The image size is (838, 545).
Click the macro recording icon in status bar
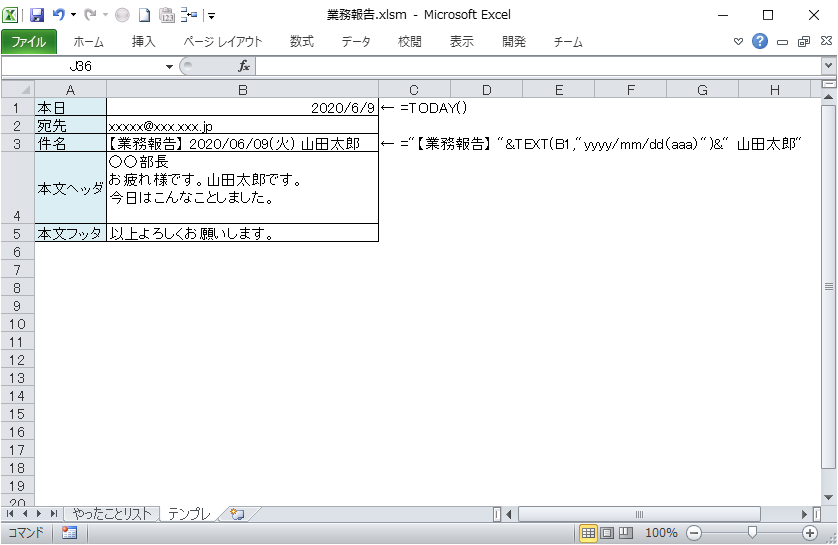pos(69,532)
